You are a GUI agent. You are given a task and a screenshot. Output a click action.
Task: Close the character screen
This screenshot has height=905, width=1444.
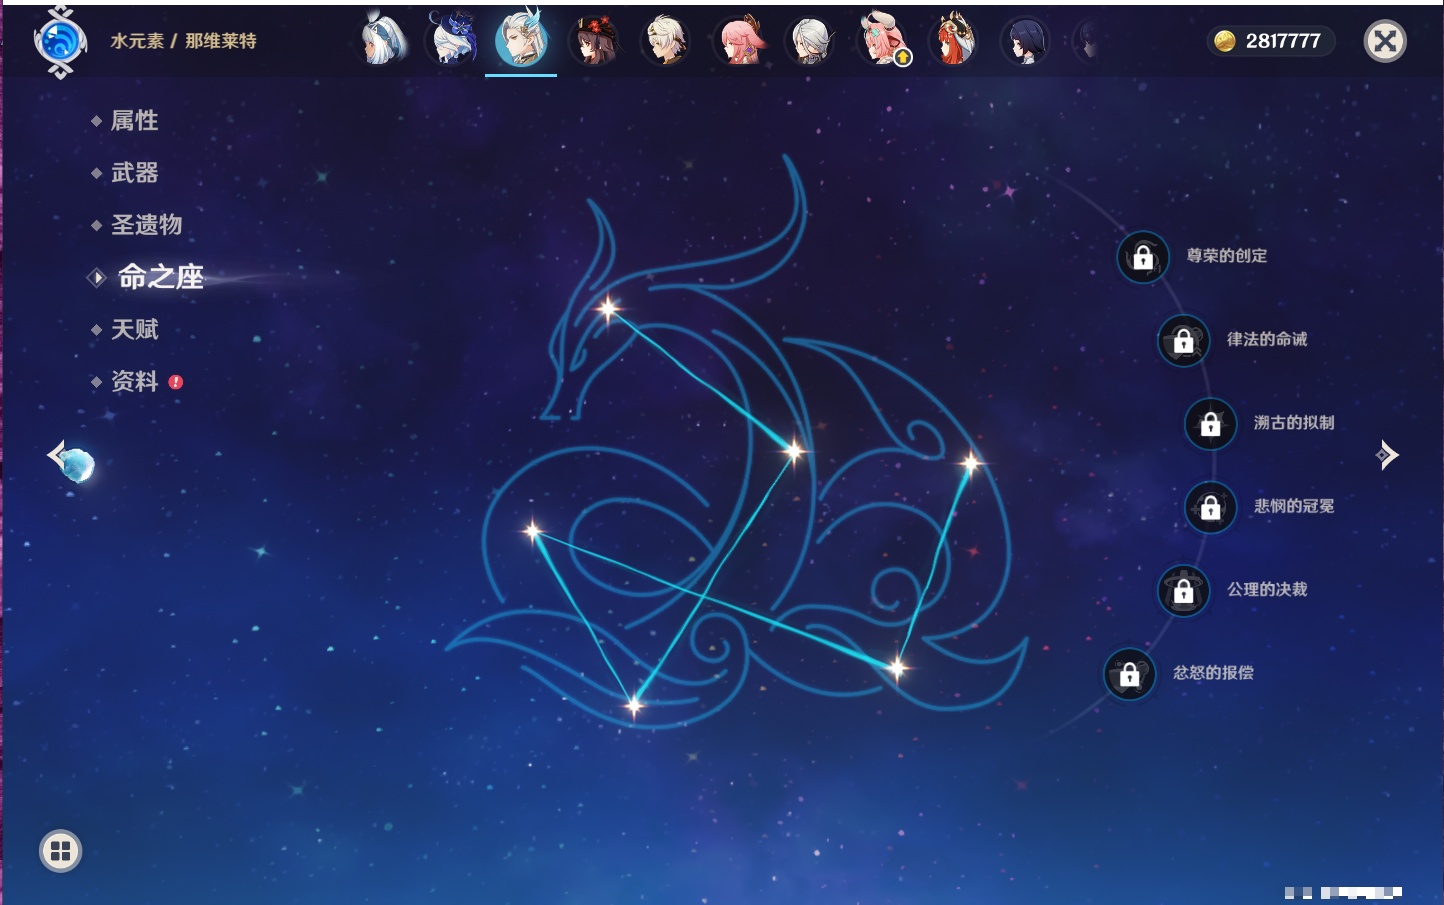[1385, 41]
